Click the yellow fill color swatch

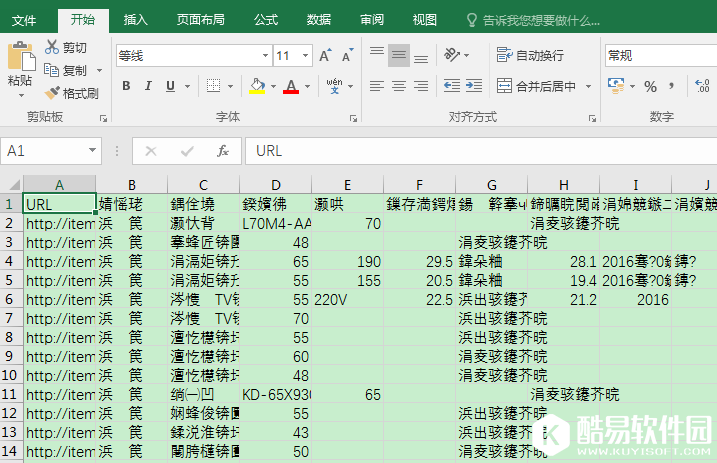pos(257,87)
